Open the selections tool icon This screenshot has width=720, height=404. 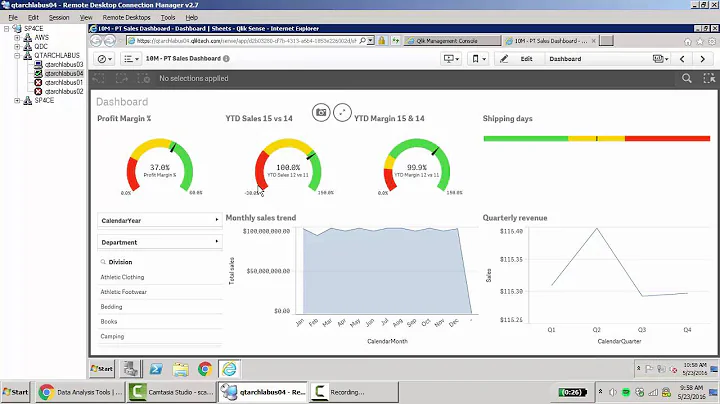709,79
